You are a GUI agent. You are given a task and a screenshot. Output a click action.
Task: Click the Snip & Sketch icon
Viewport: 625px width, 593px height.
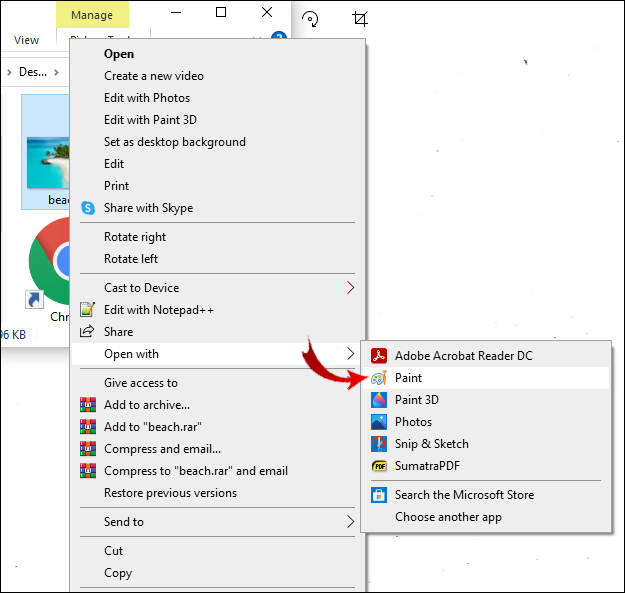pos(379,444)
